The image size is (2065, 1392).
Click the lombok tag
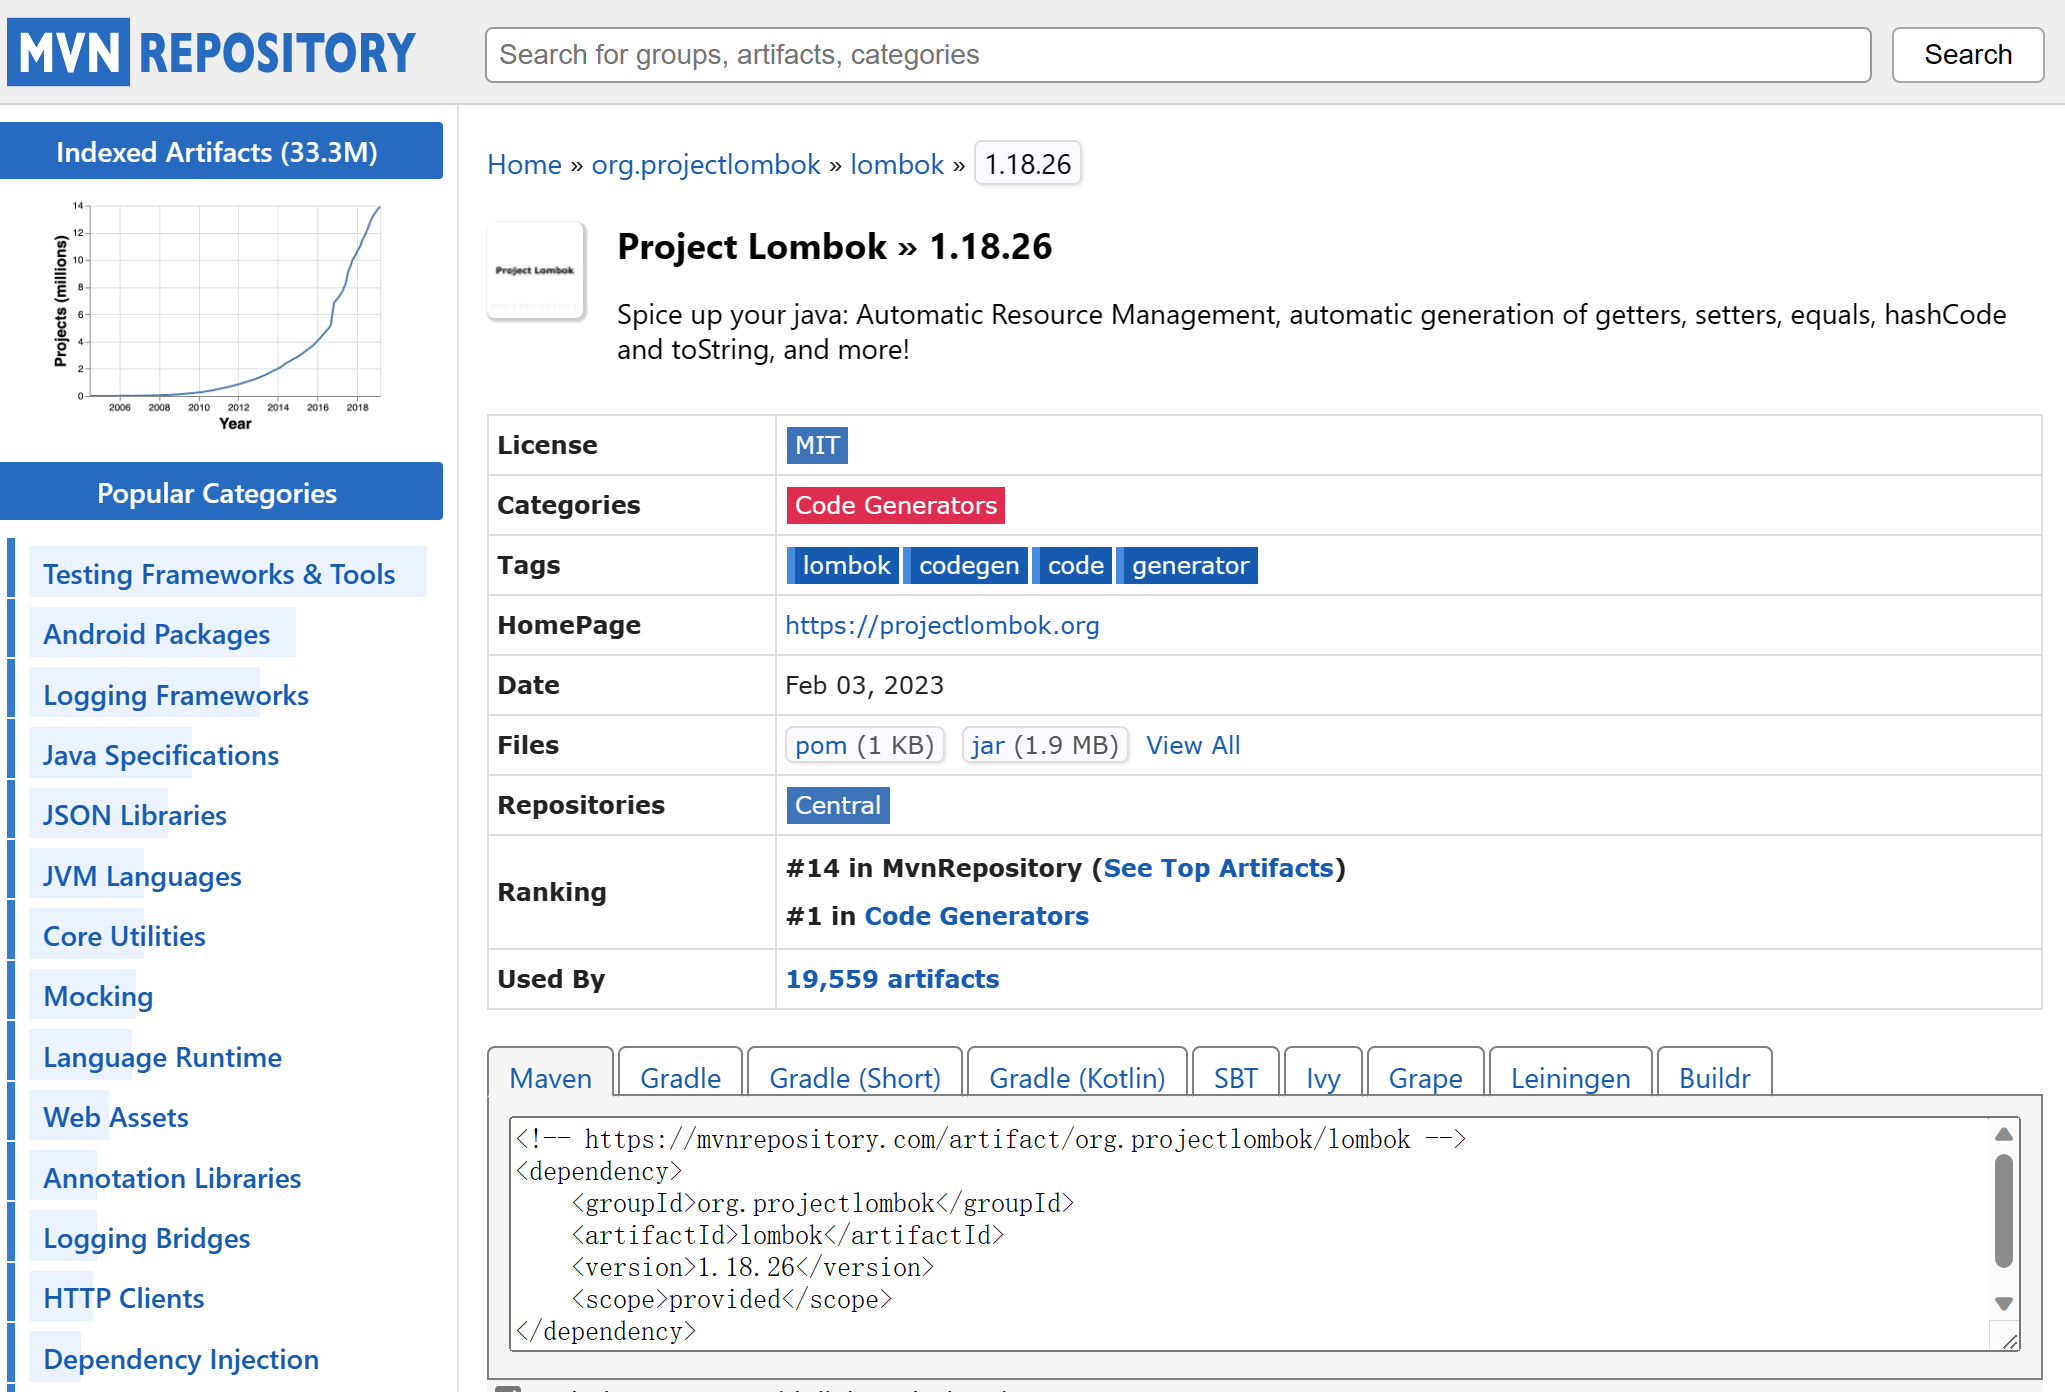coord(843,565)
